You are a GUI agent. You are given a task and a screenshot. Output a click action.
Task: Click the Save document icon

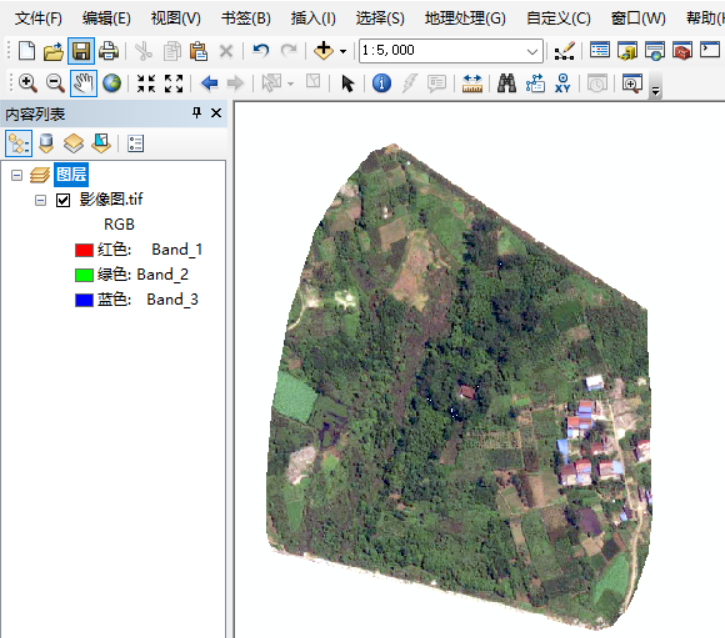pyautogui.click(x=81, y=51)
